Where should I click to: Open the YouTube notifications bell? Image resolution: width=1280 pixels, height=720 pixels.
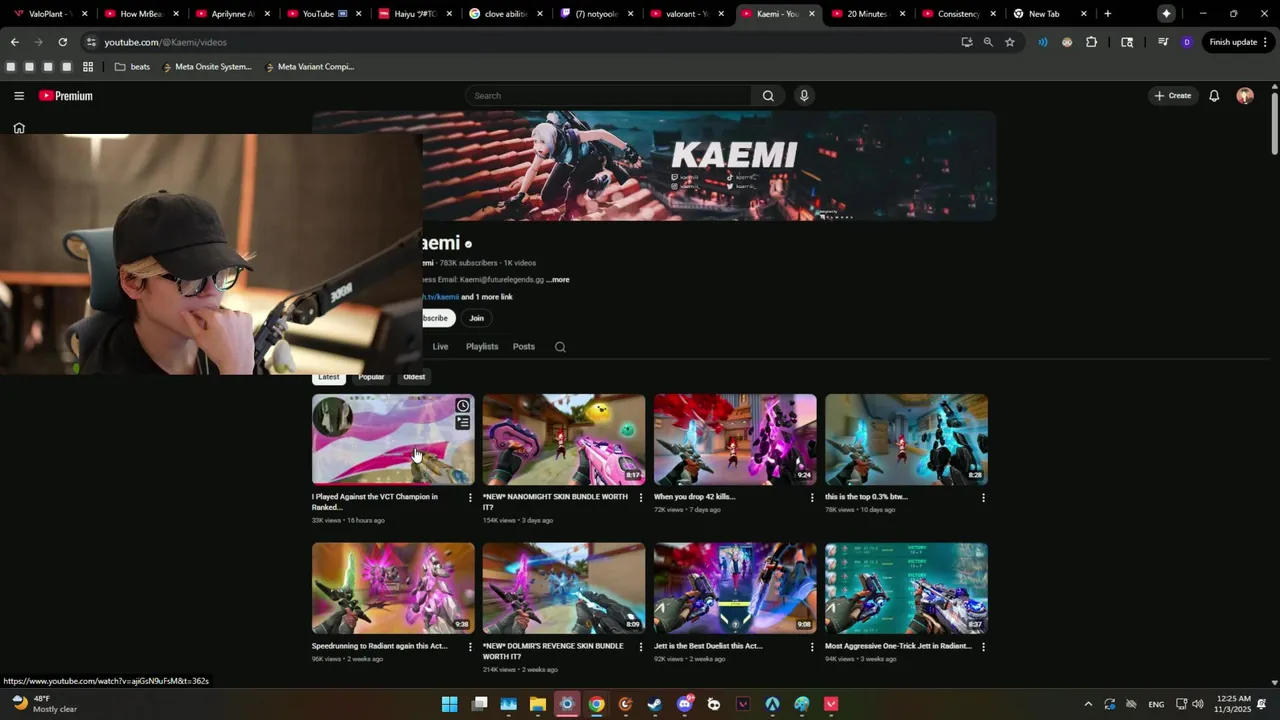pos(1214,96)
